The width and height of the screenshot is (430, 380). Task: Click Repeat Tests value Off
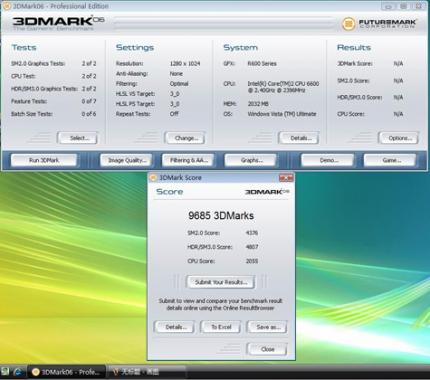(174, 113)
